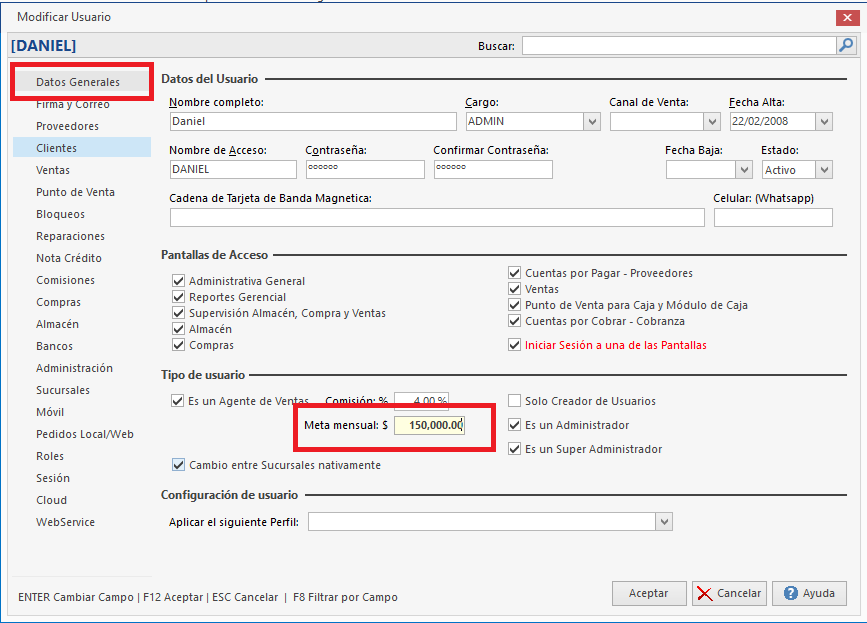Open the Sucursales section

(82, 390)
